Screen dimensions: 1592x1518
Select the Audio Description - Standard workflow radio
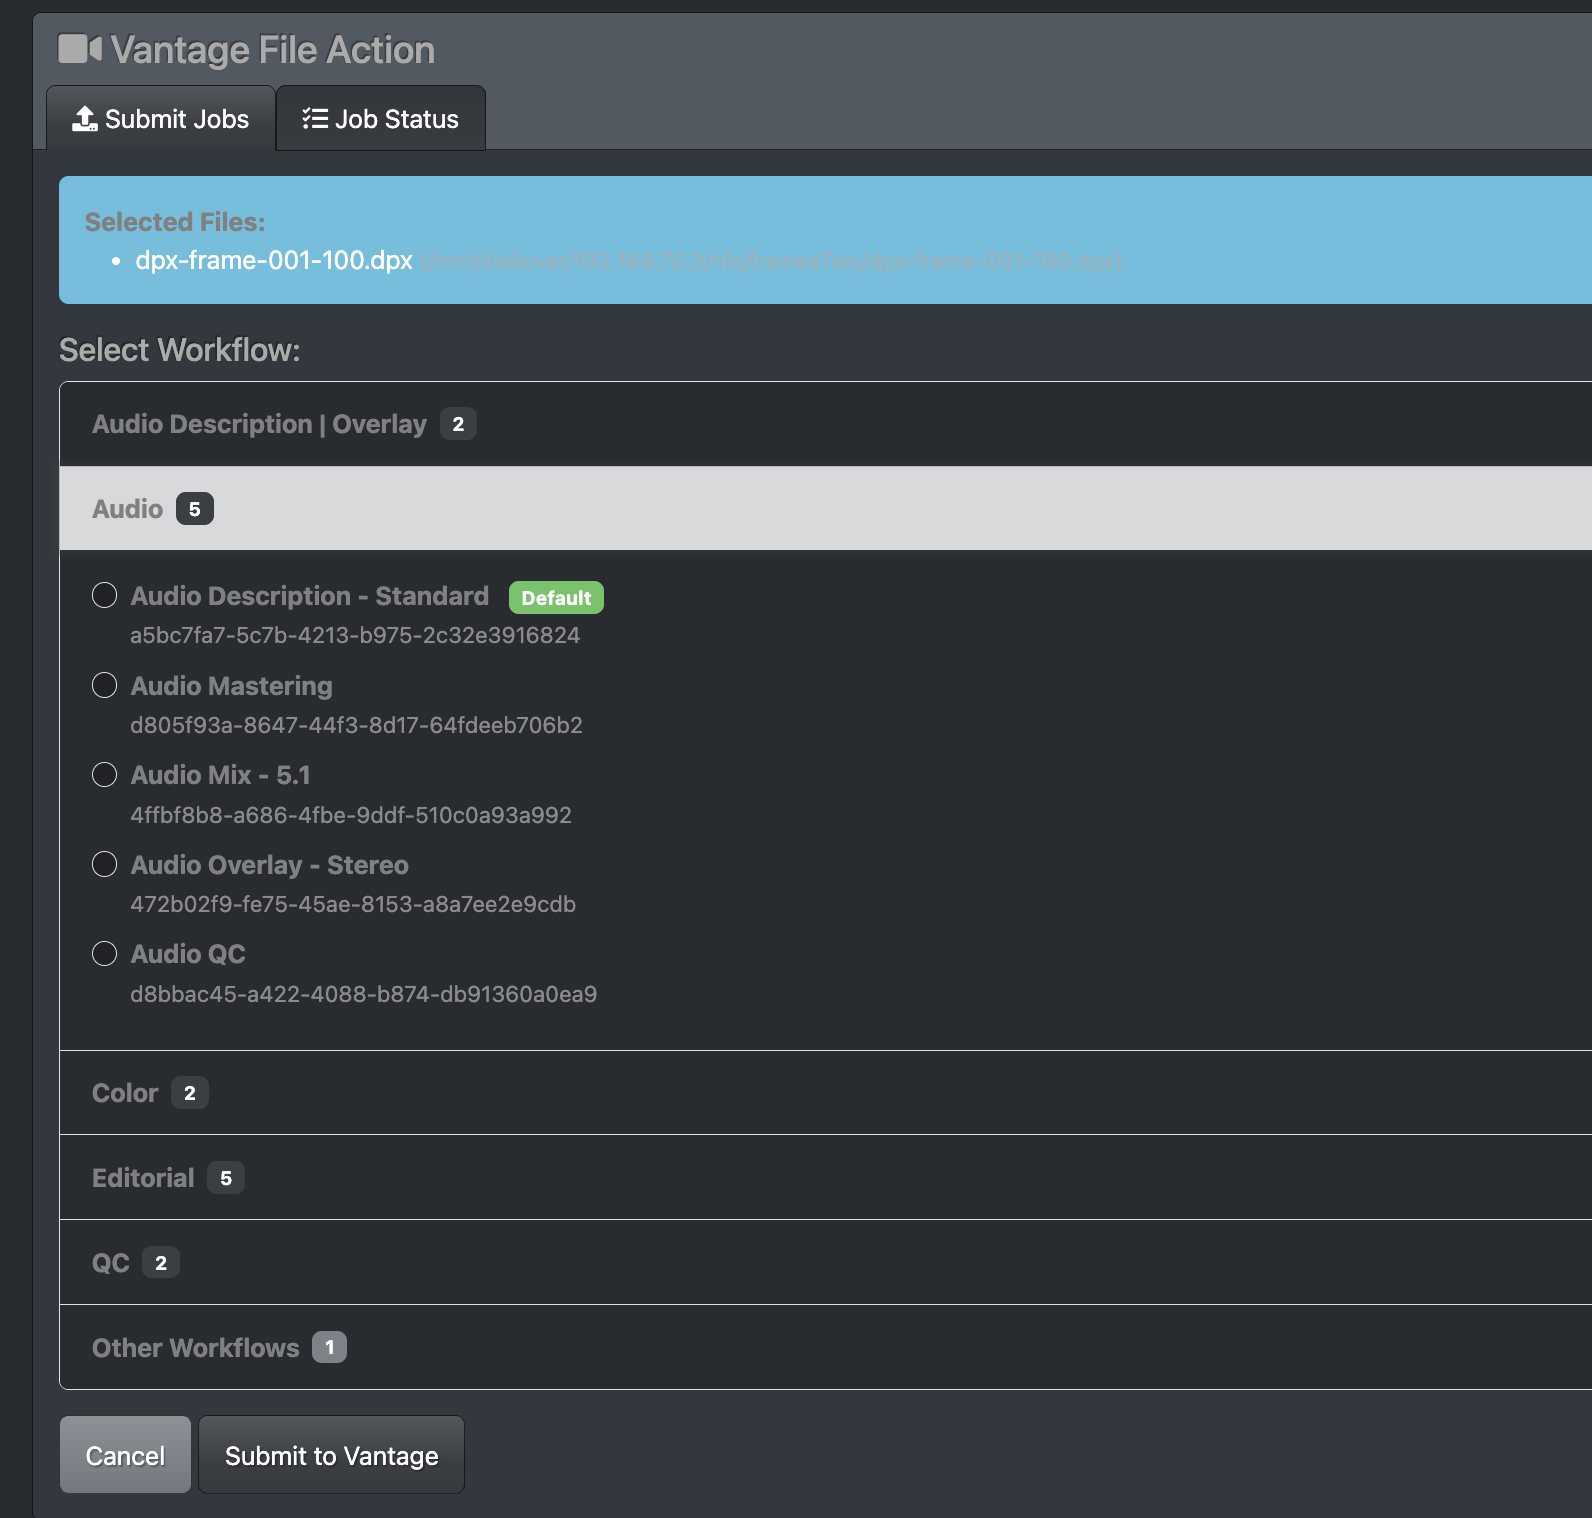(x=105, y=595)
